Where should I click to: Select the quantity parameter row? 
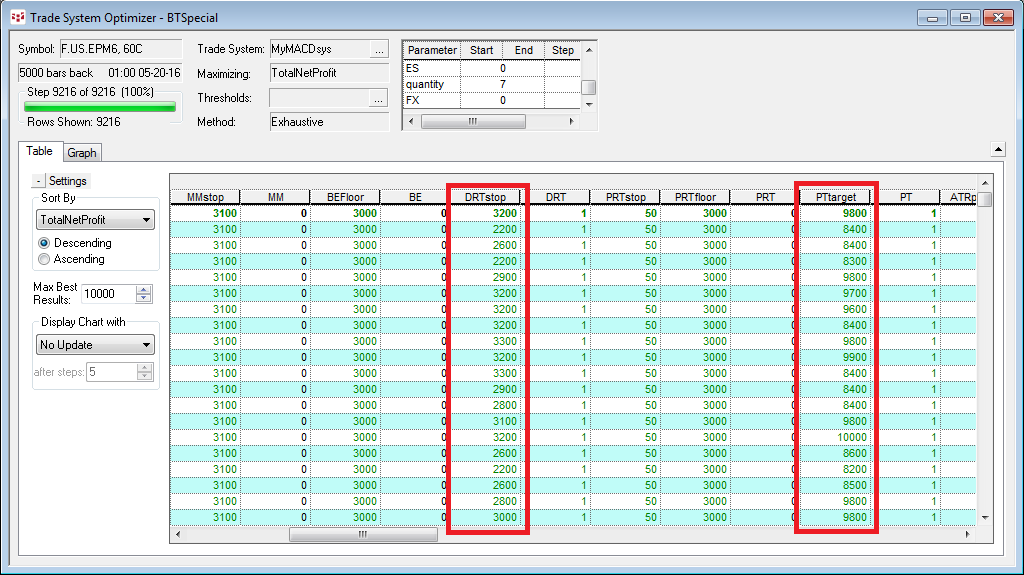coord(492,84)
